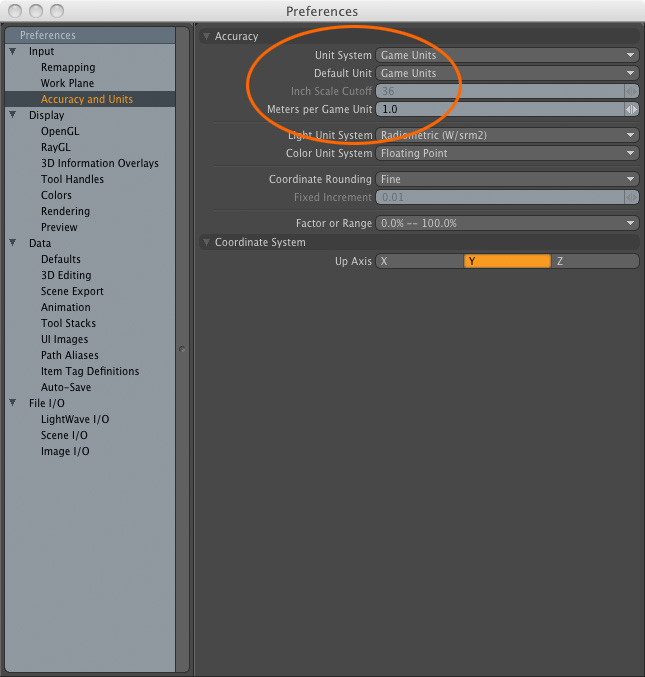Open LightWave I/O preferences
Viewport: 645px width, 677px height.
75,419
